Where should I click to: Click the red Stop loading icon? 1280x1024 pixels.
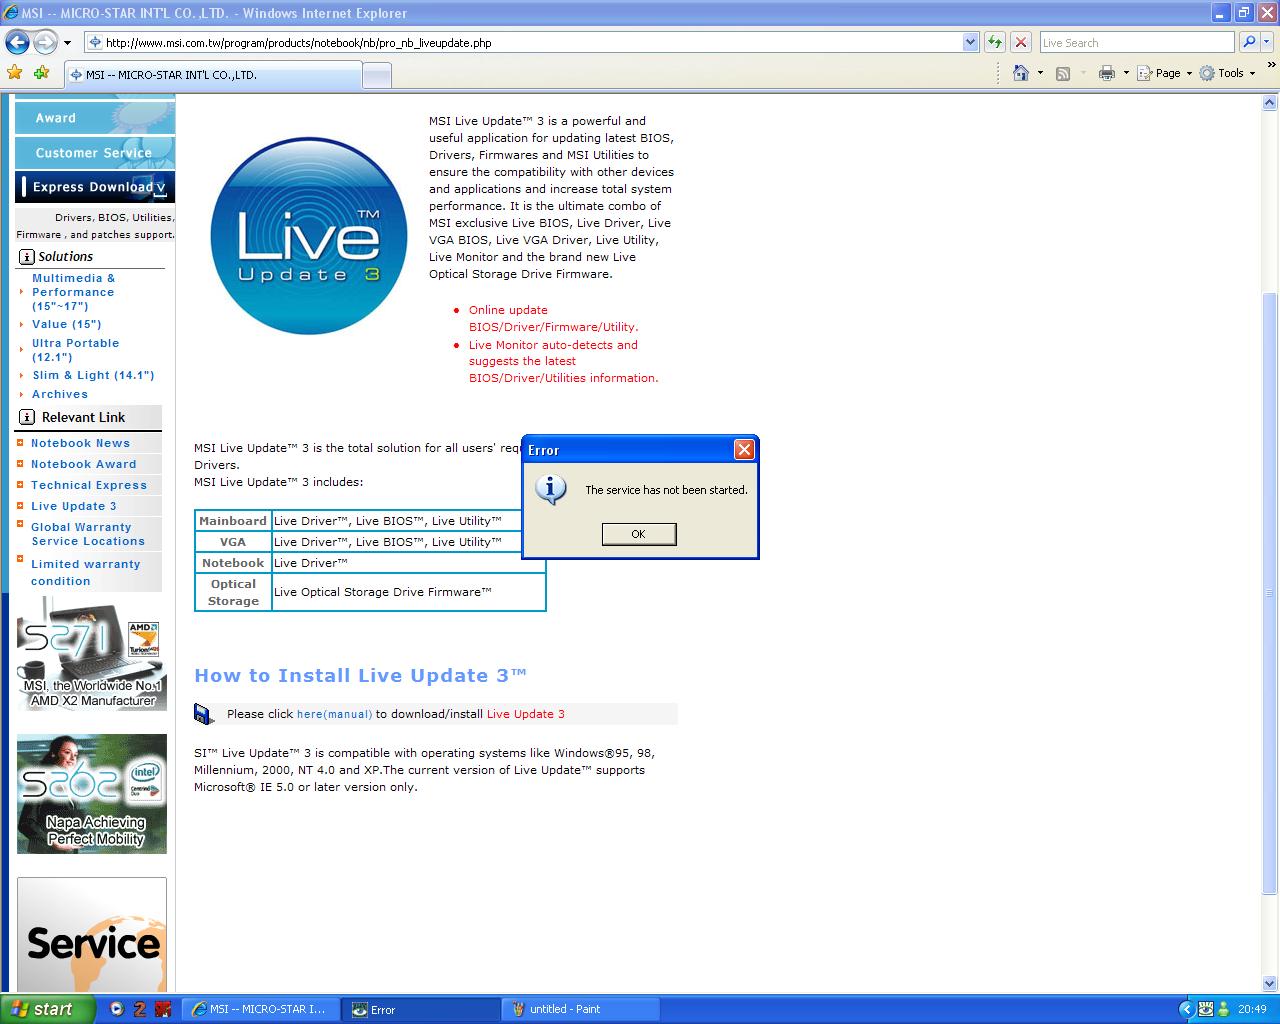1020,42
